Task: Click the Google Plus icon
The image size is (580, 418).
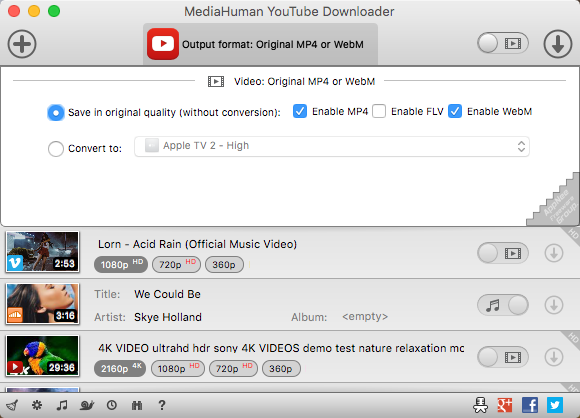Action: [x=505, y=405]
